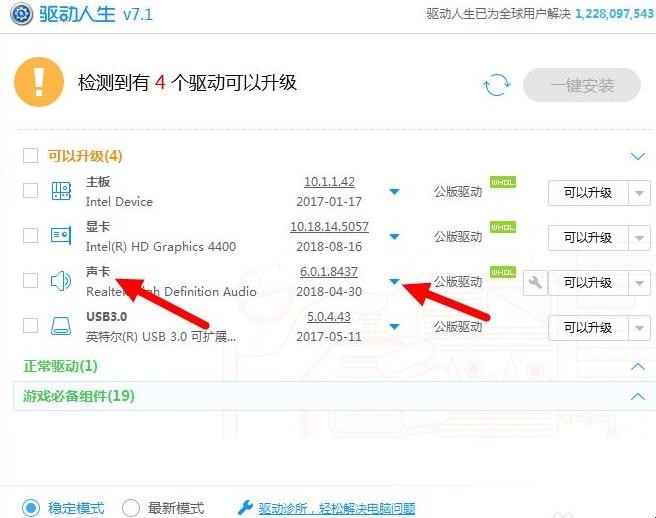The width and height of the screenshot is (656, 518).
Task: Open version dropdown for USB3.0 5.0.4.43
Action: click(x=394, y=326)
